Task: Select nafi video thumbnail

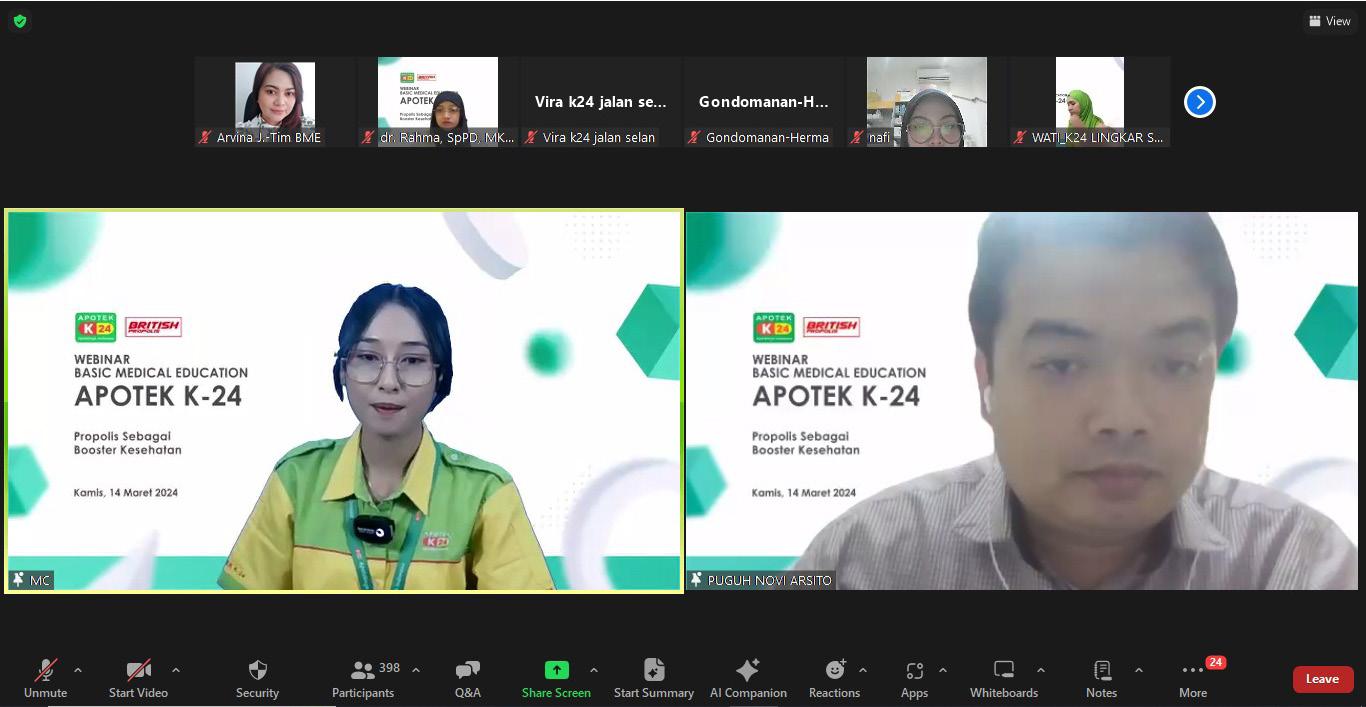Action: [x=927, y=102]
